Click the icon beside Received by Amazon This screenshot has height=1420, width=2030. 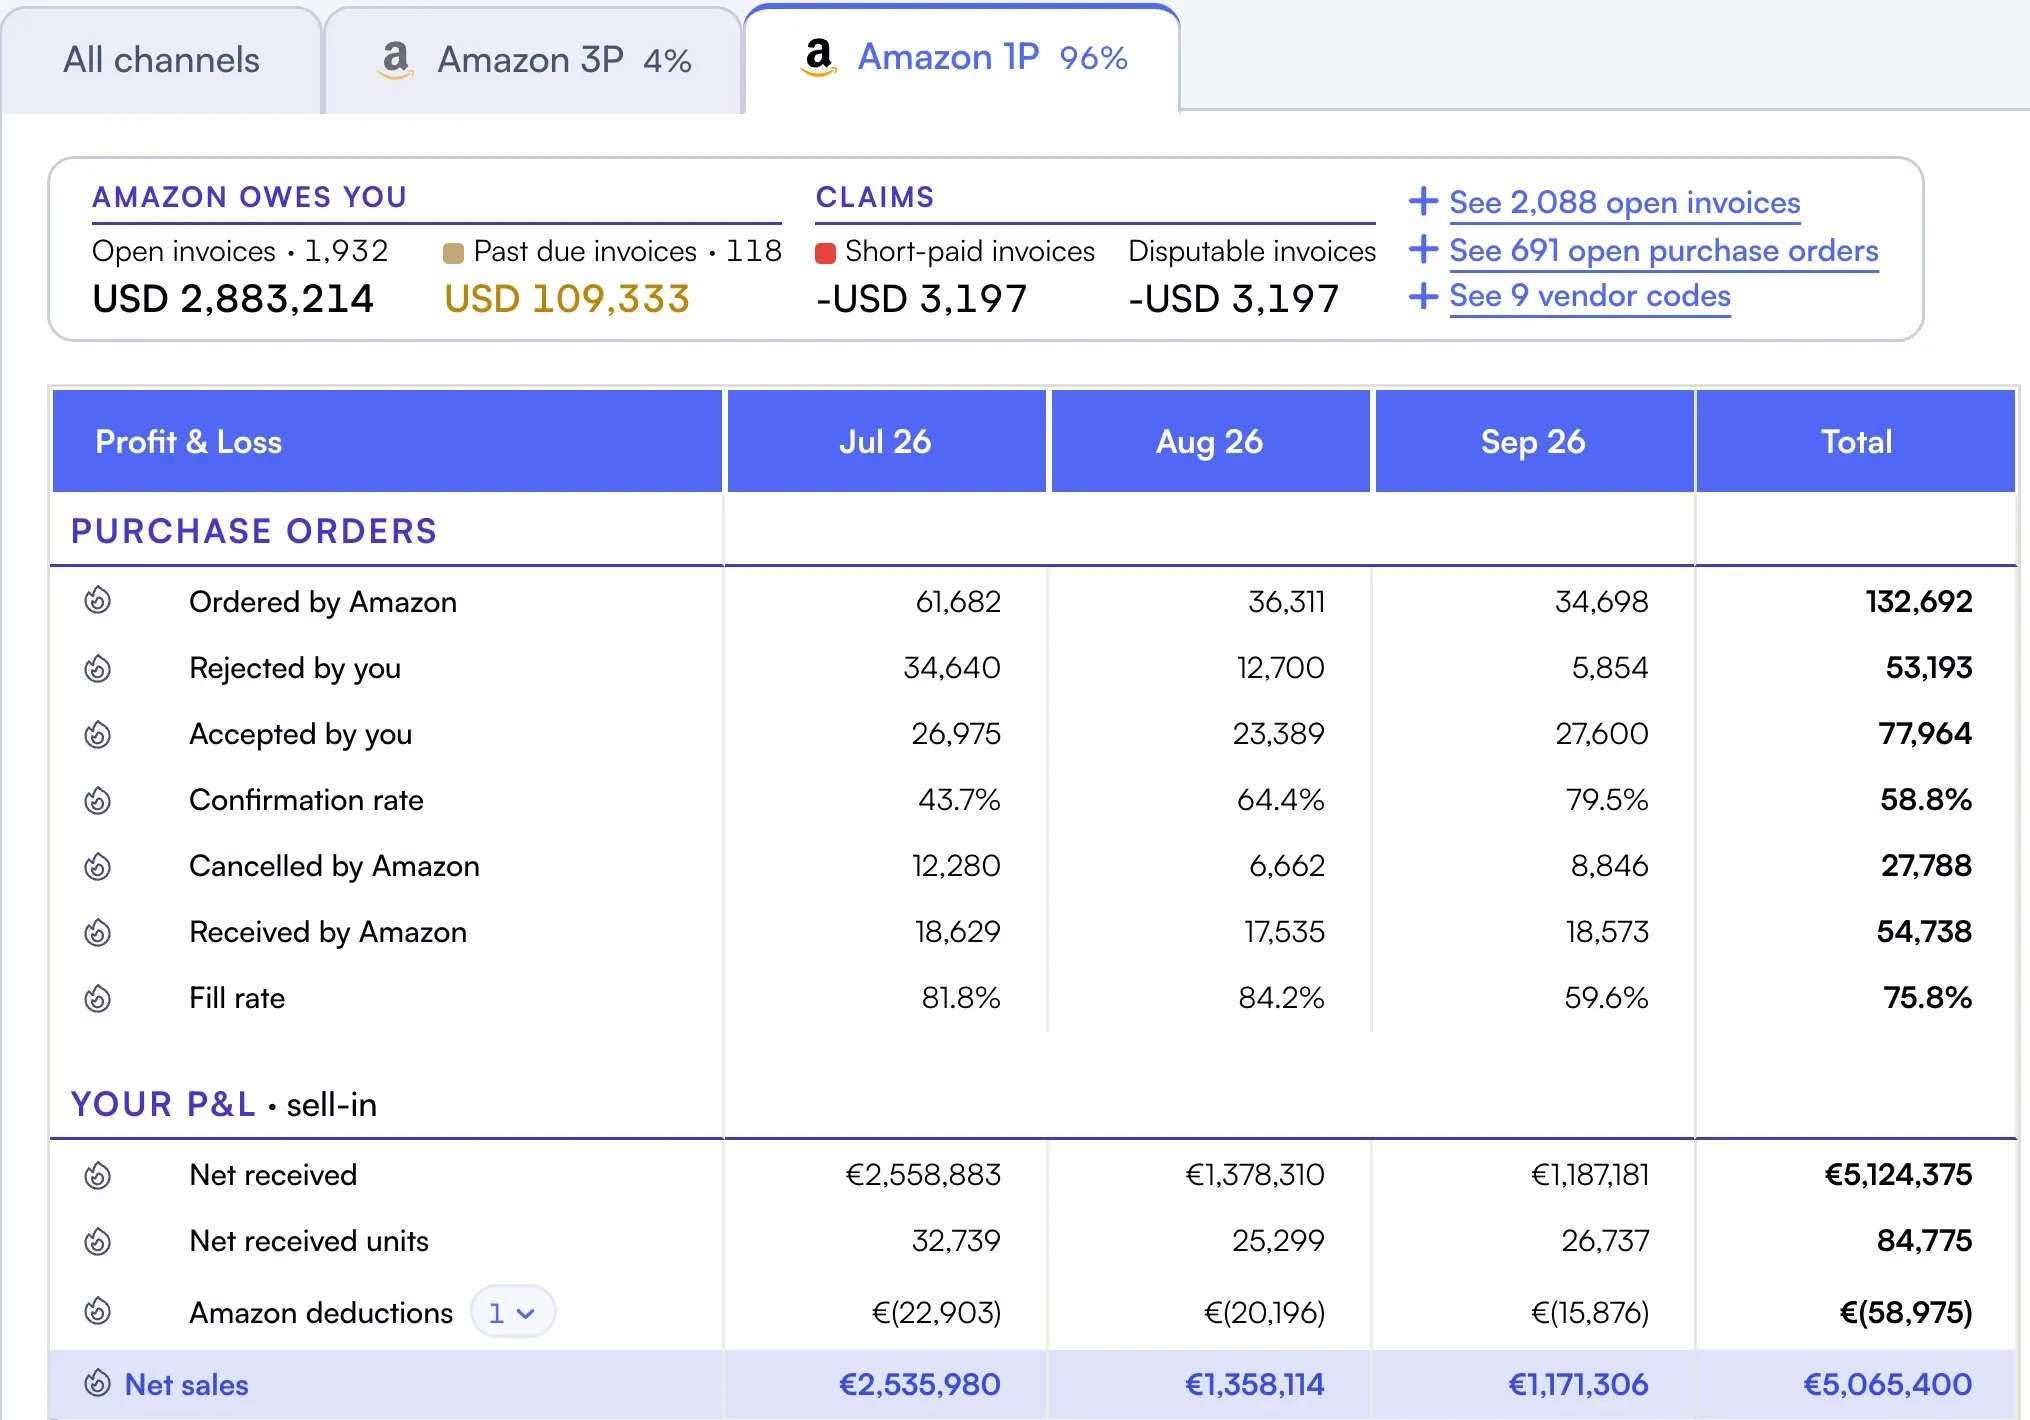click(97, 931)
